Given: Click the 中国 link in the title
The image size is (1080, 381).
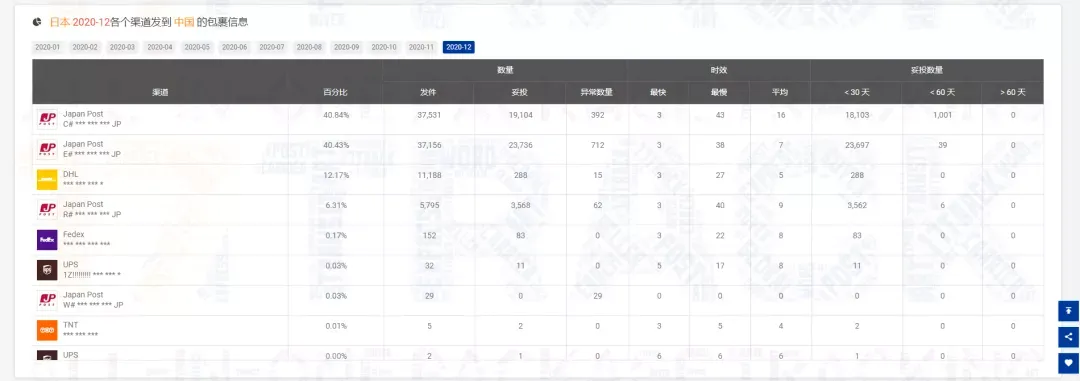Looking at the screenshot, I should pos(184,22).
